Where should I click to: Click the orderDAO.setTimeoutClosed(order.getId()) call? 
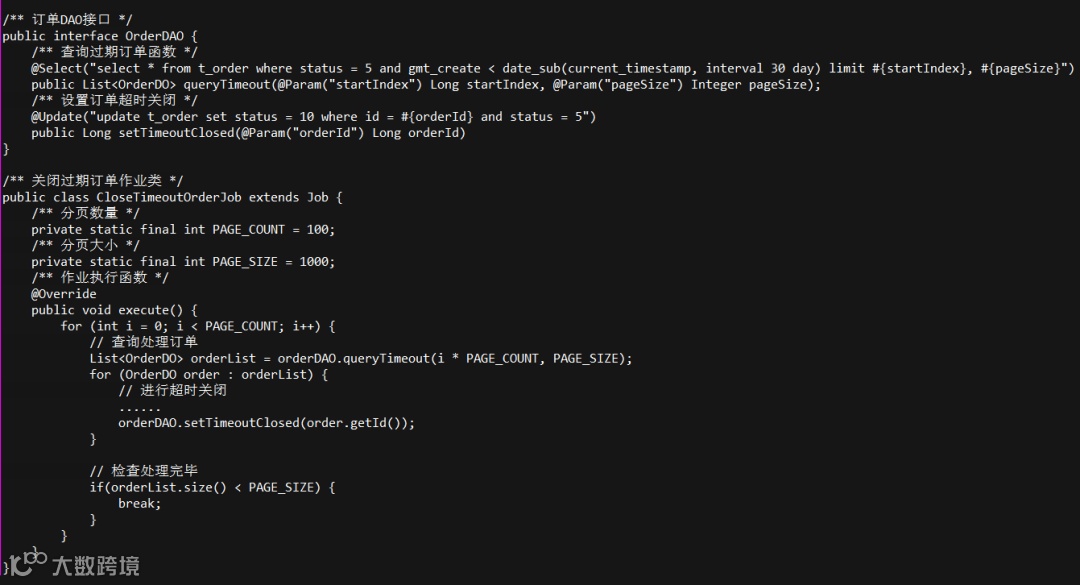[x=267, y=423]
